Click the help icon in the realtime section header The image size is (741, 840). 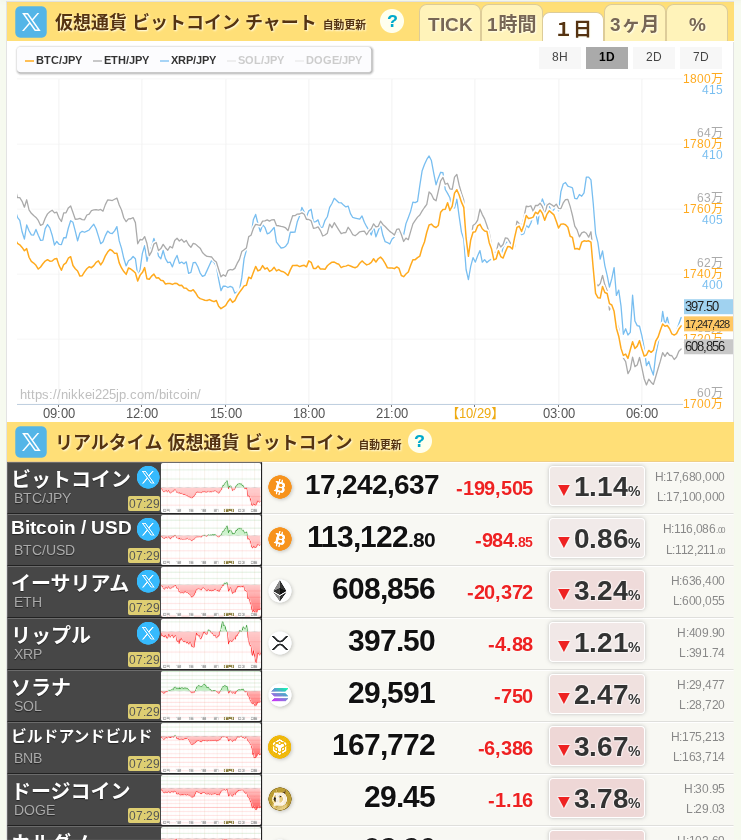(x=420, y=441)
